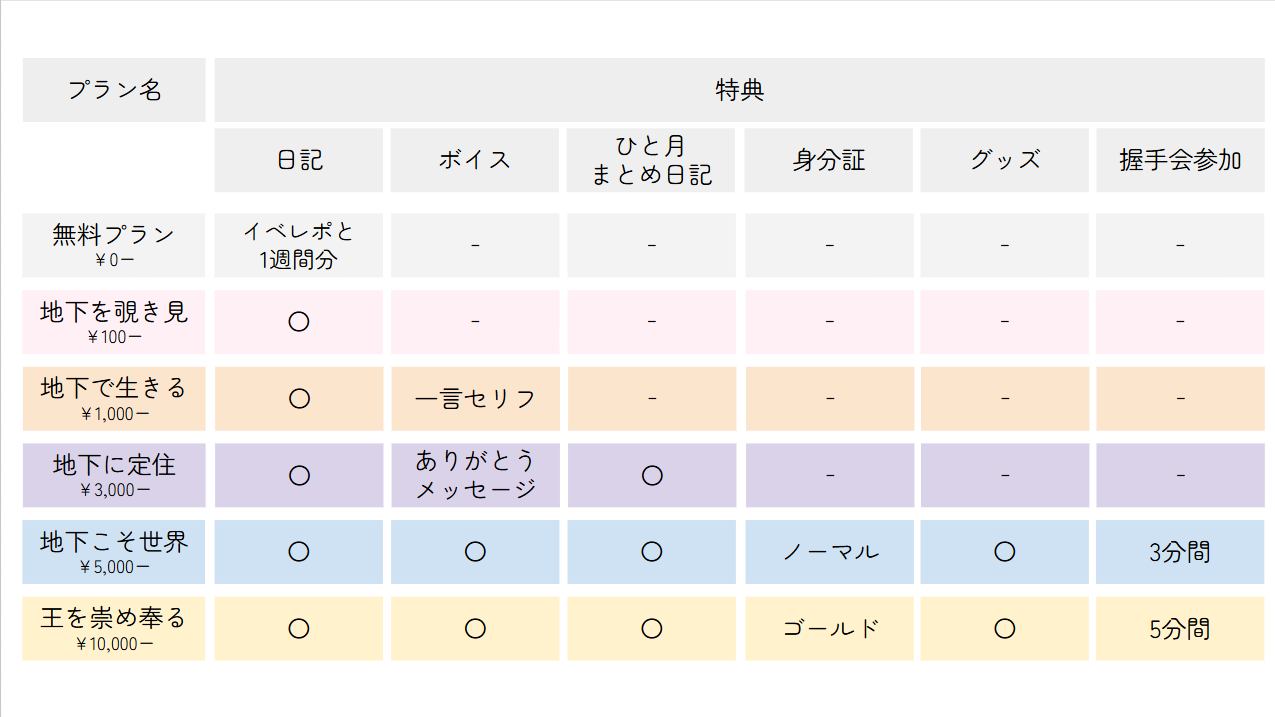
Task: Click the 無料プラン ¥0 row label
Action: tap(114, 245)
